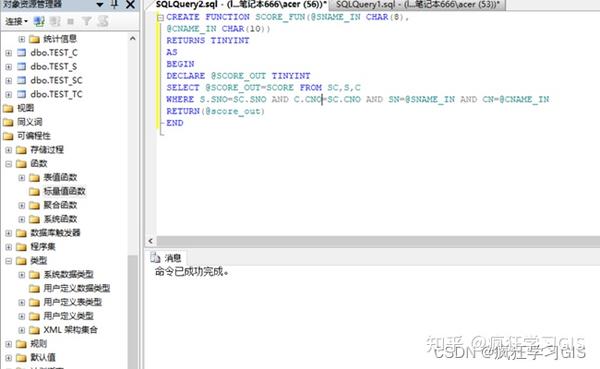The image size is (600, 369).
Task: Expand the 存储过程 folder
Action: tap(8, 150)
